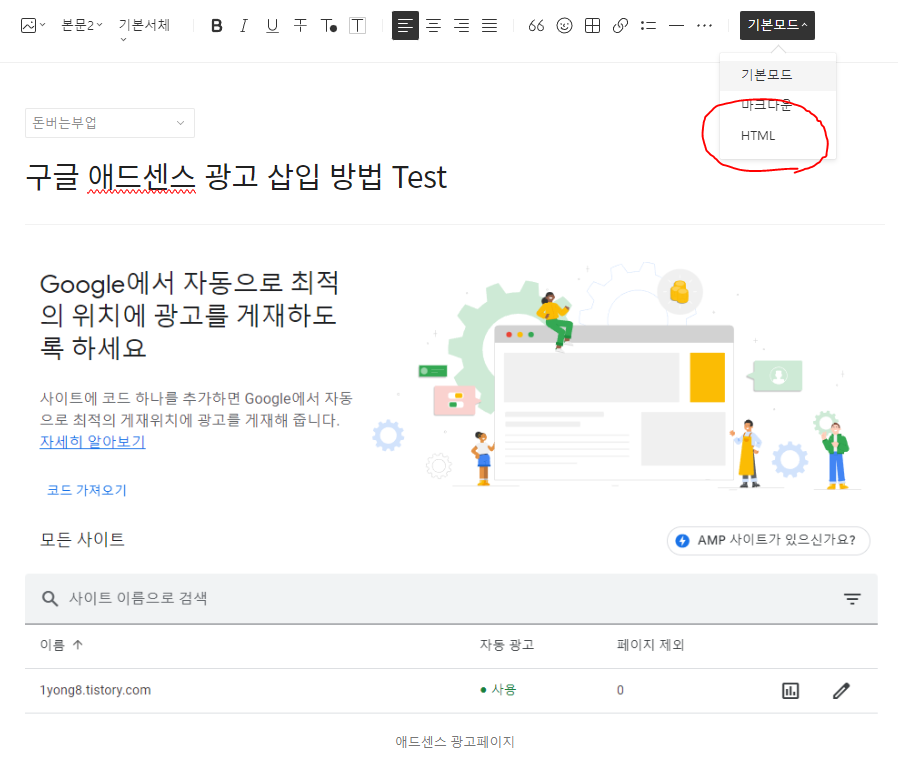This screenshot has width=898, height=762.
Task: Toggle italic formatting
Action: click(244, 26)
